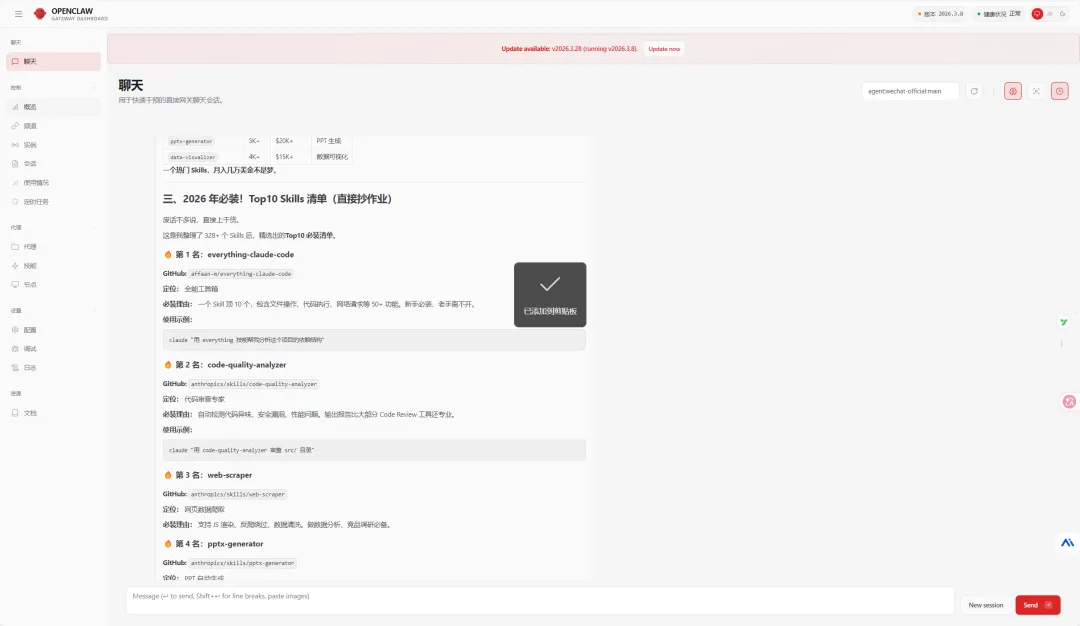
Task: Toggle the clock icon button
Action: click(1059, 91)
